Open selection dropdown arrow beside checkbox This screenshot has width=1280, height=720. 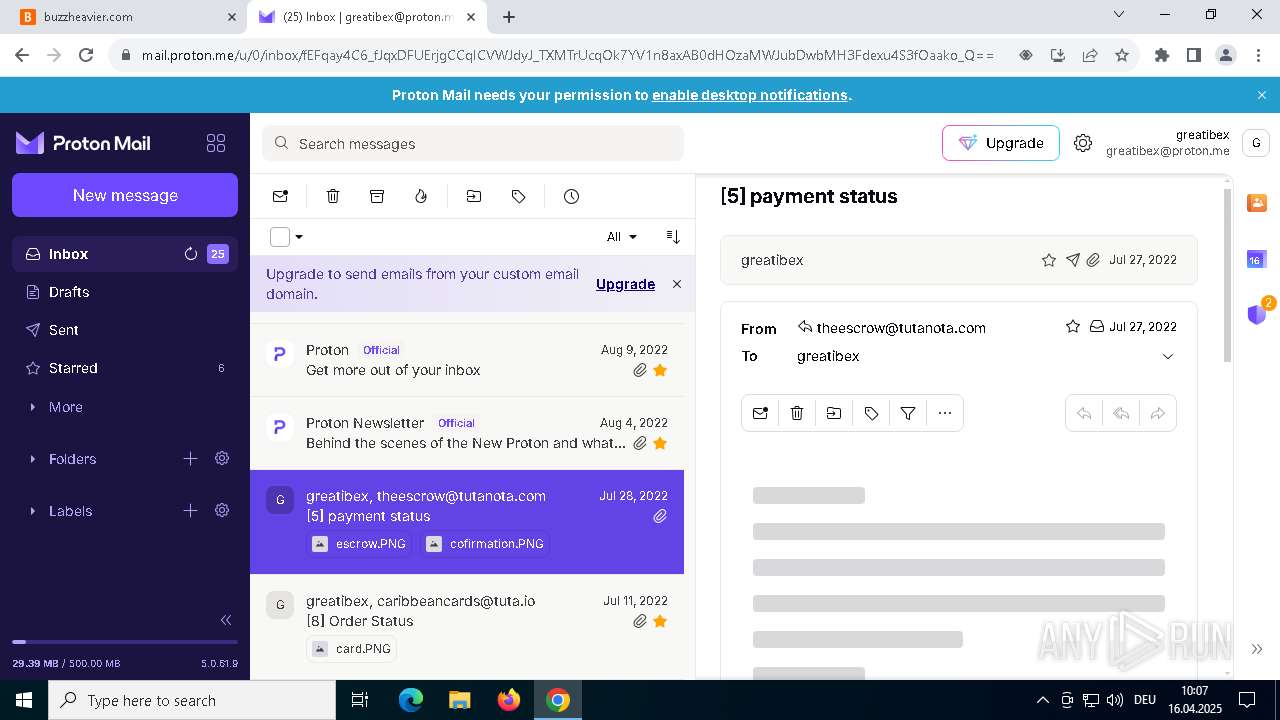click(299, 237)
